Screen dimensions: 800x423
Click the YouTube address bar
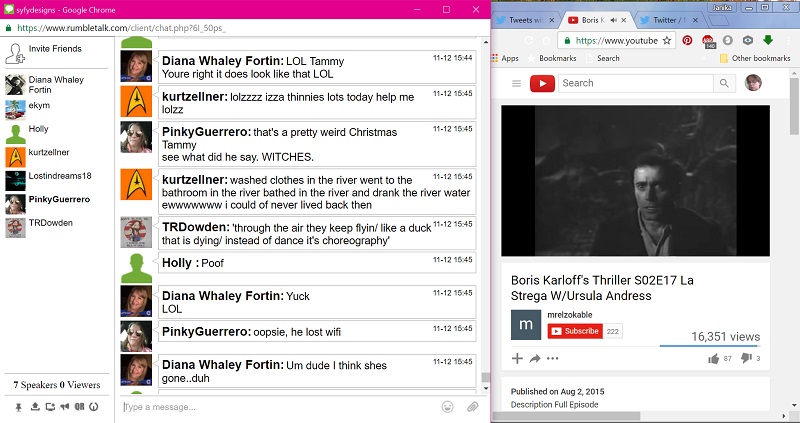[x=616, y=40]
